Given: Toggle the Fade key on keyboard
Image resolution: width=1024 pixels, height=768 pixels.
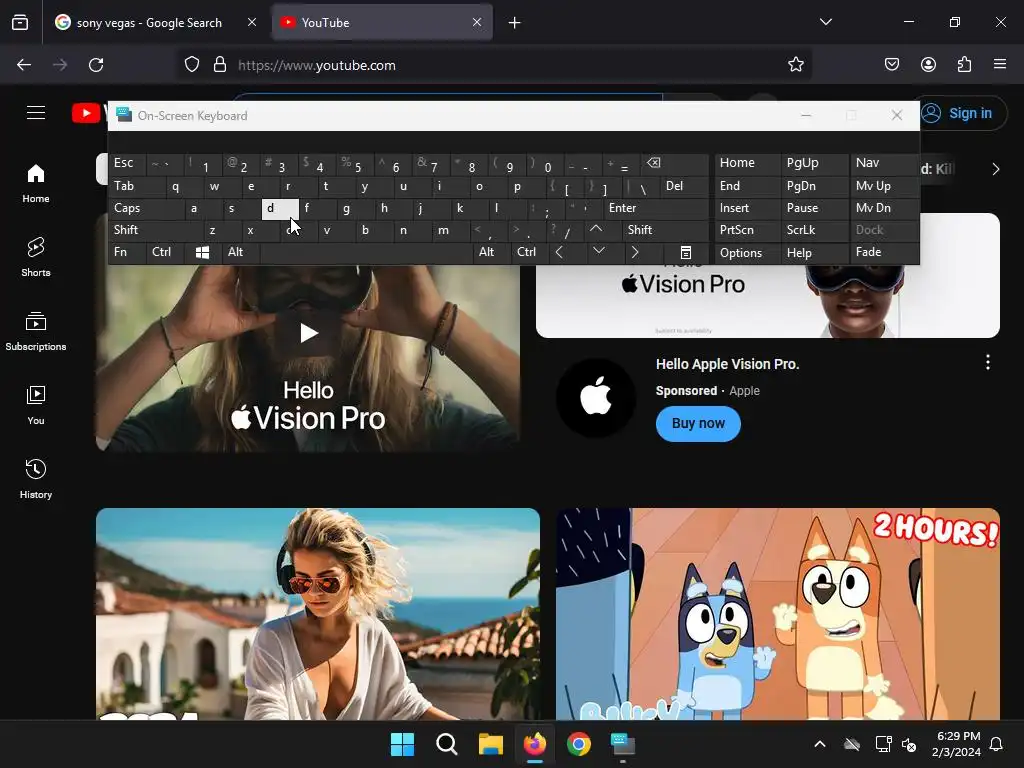Looking at the screenshot, I should click(884, 252).
